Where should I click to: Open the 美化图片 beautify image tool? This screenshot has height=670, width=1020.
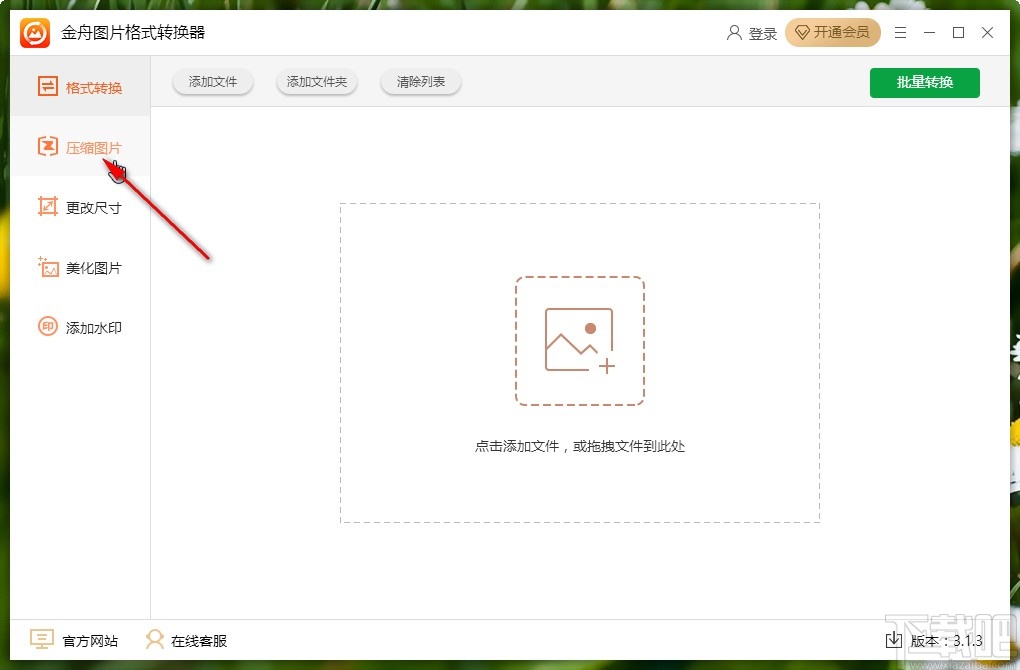[80, 267]
